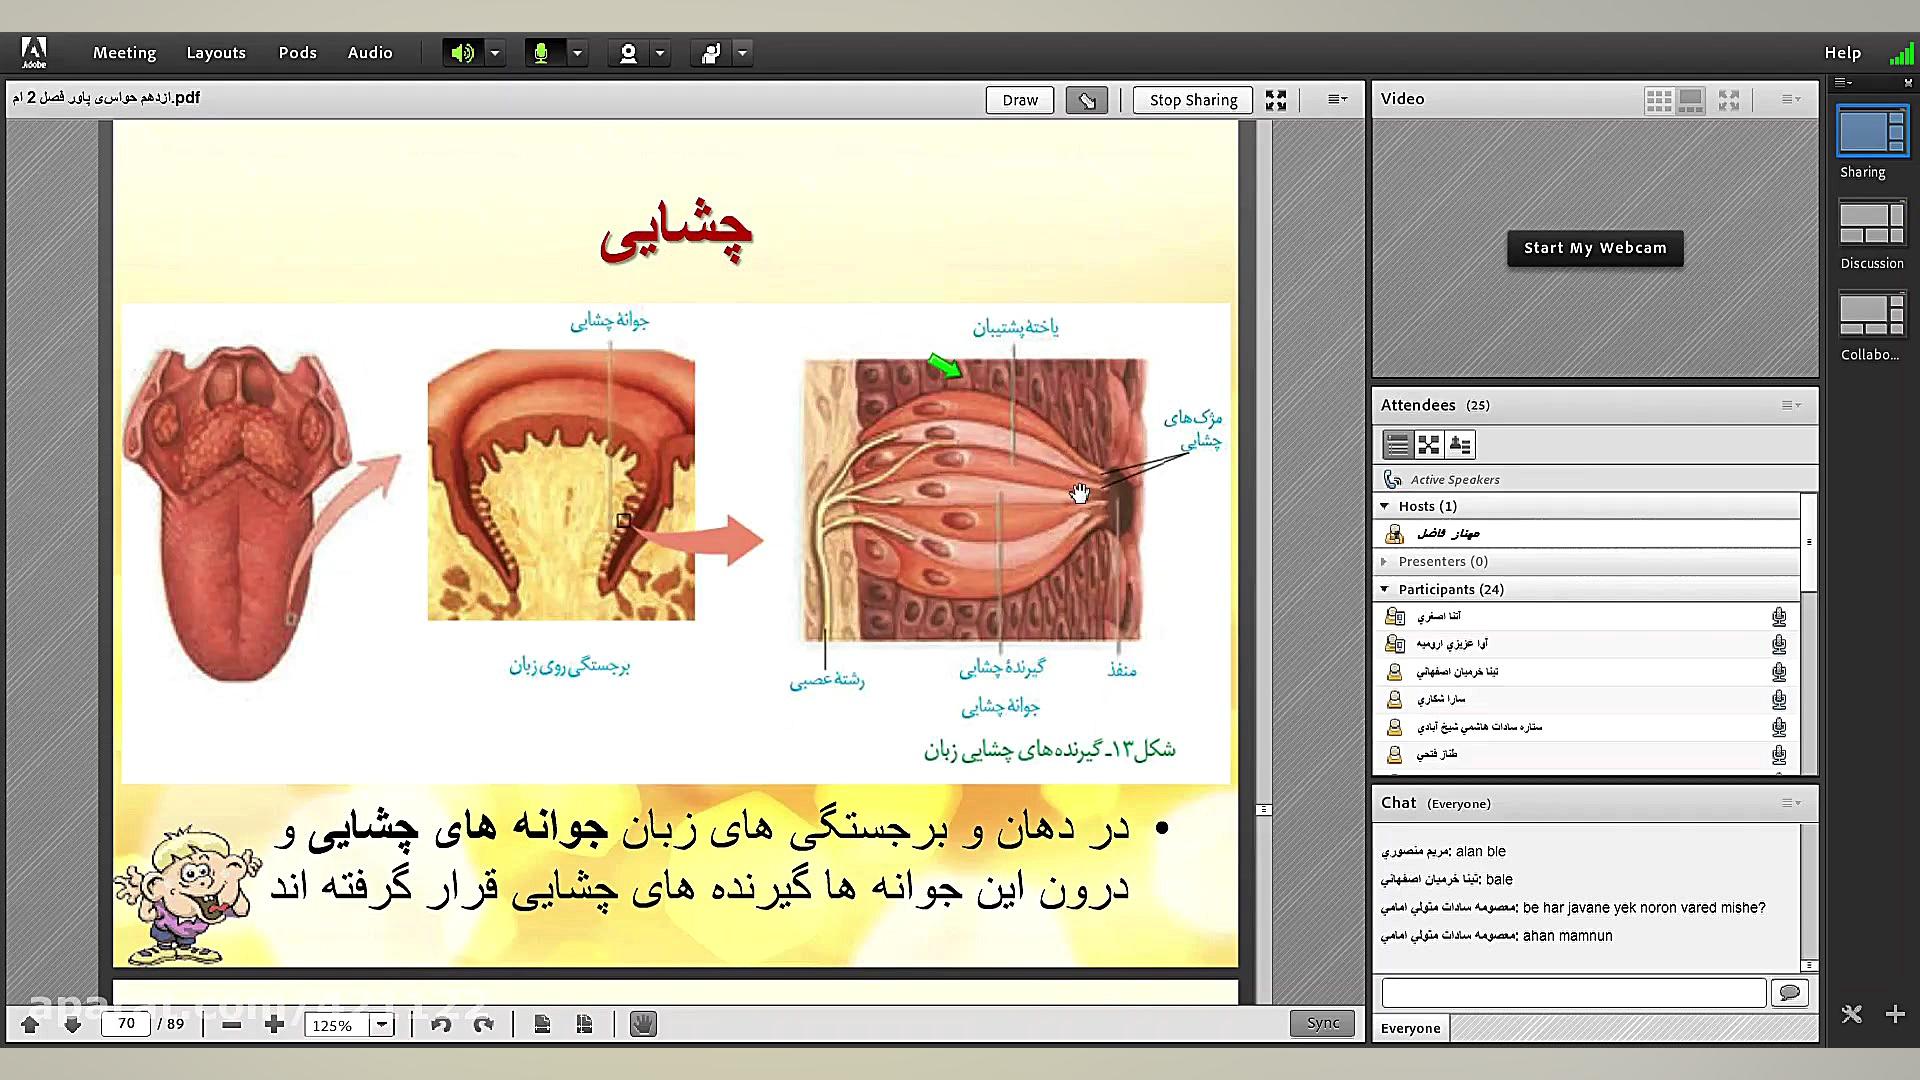This screenshot has width=1920, height=1080.
Task: Toggle the hand pan tool
Action: [643, 1024]
